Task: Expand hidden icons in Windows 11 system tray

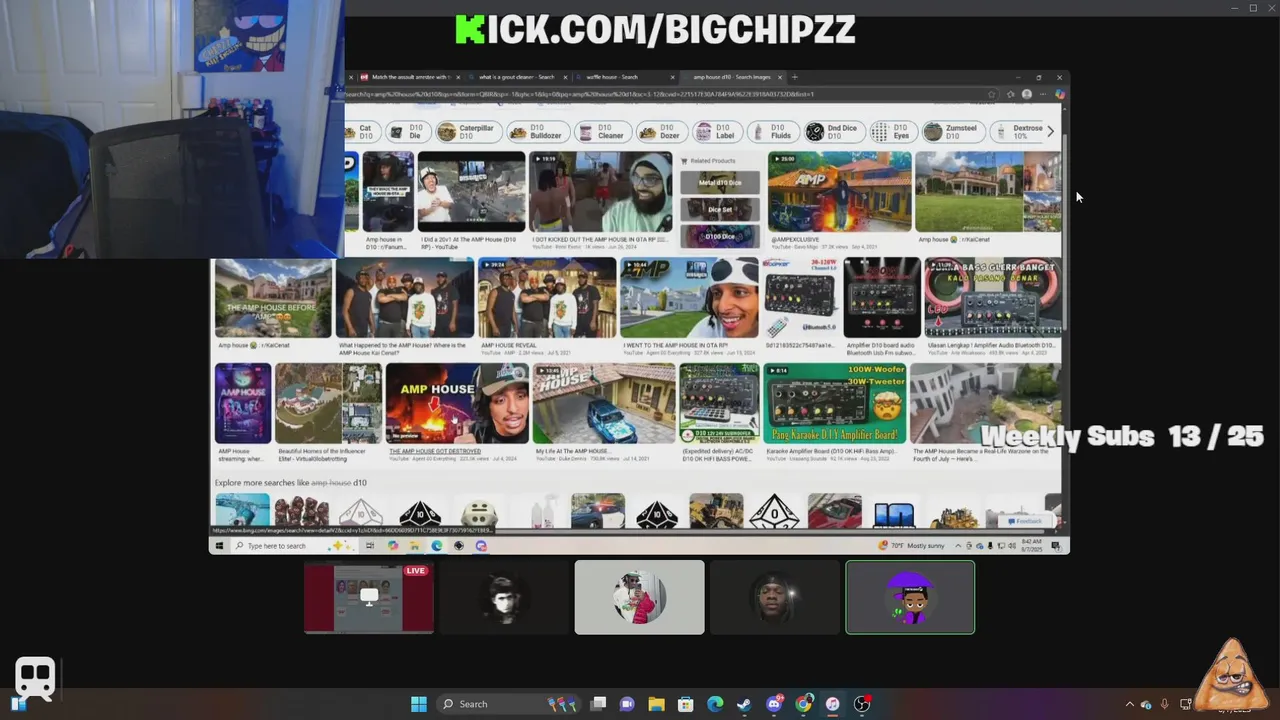Action: click(1130, 704)
